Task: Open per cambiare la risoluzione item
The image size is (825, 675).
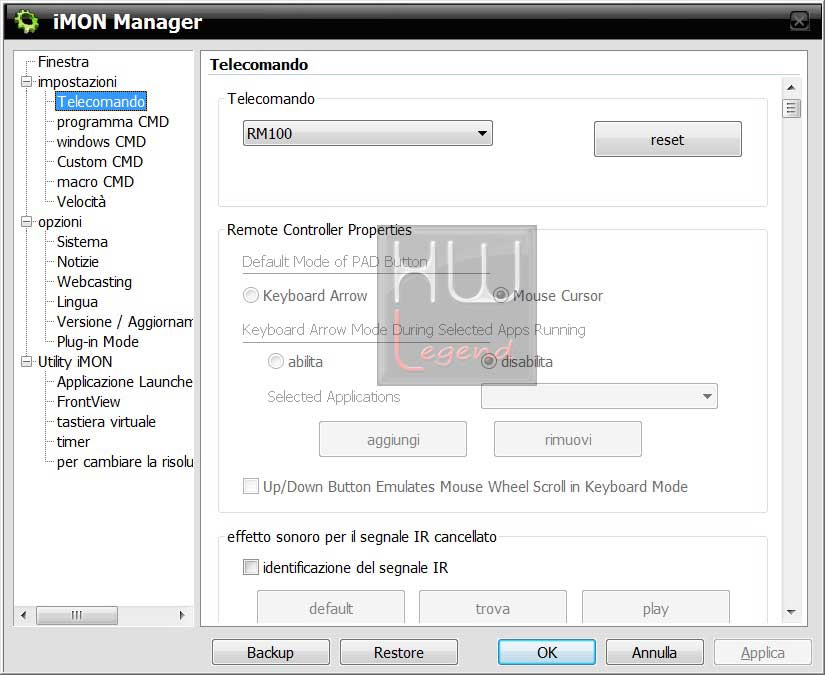Action: (x=125, y=461)
